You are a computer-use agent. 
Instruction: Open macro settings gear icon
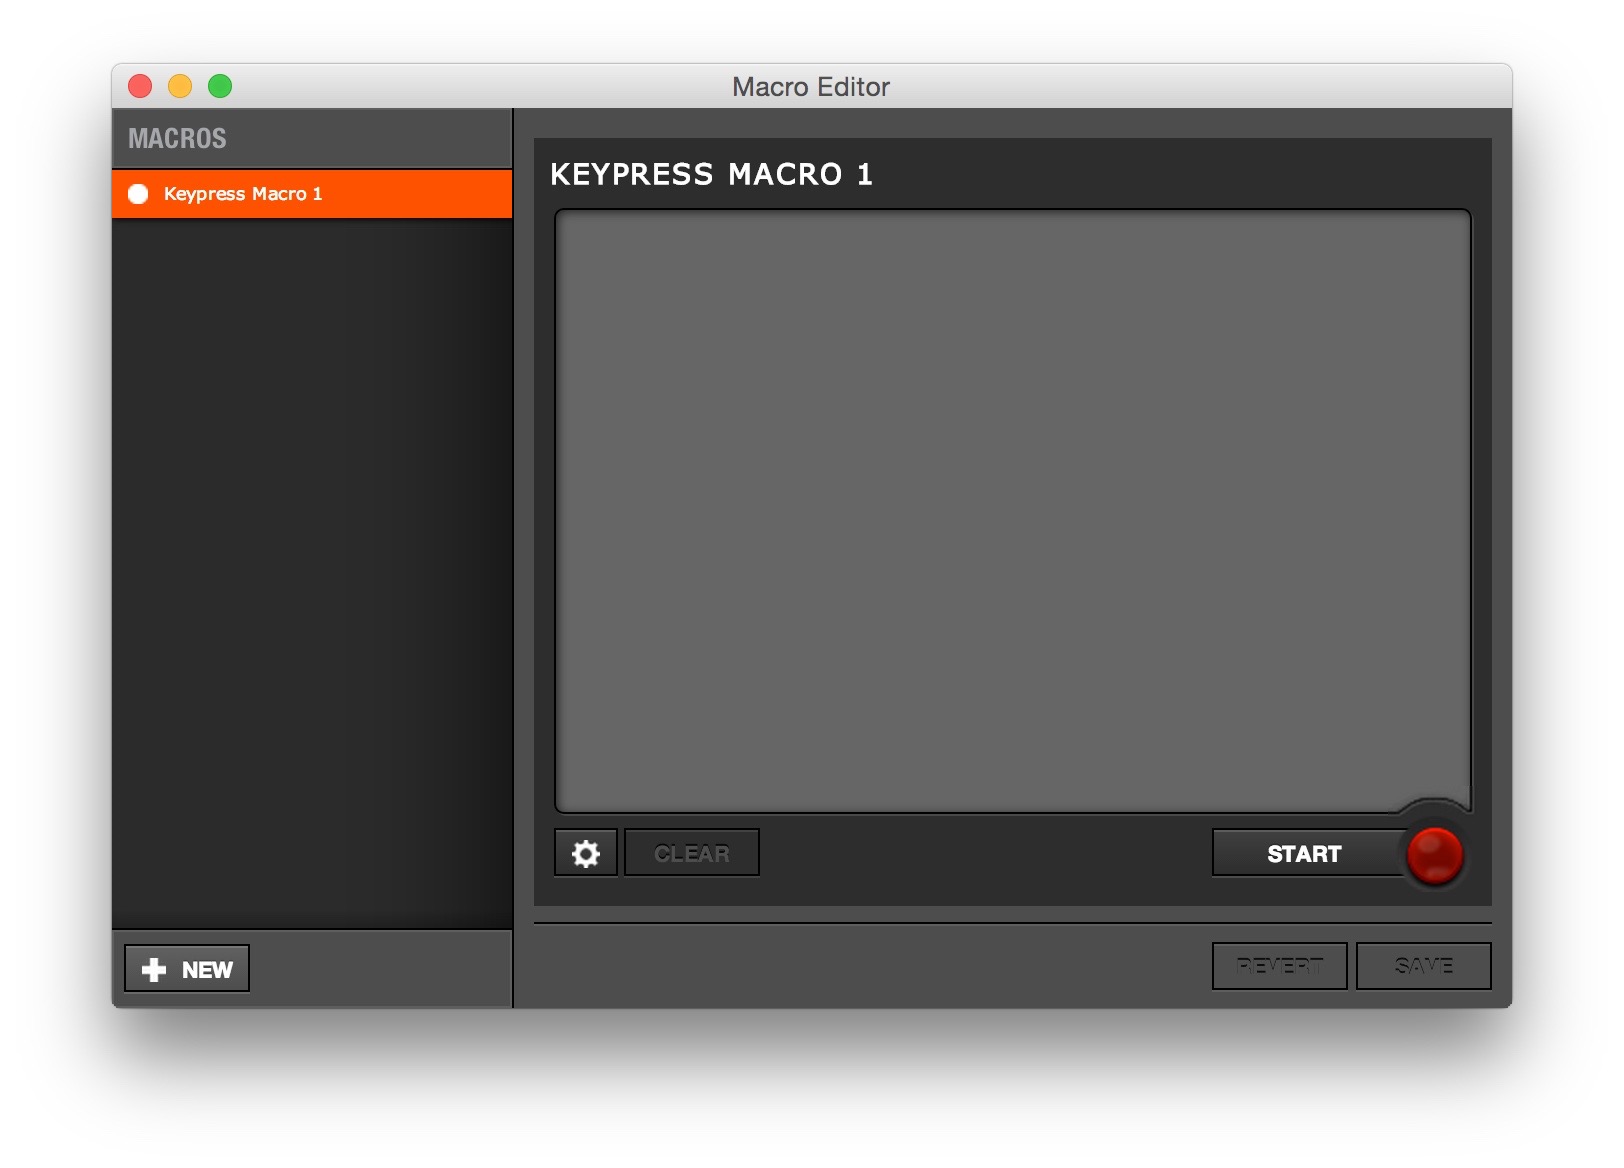coord(586,853)
